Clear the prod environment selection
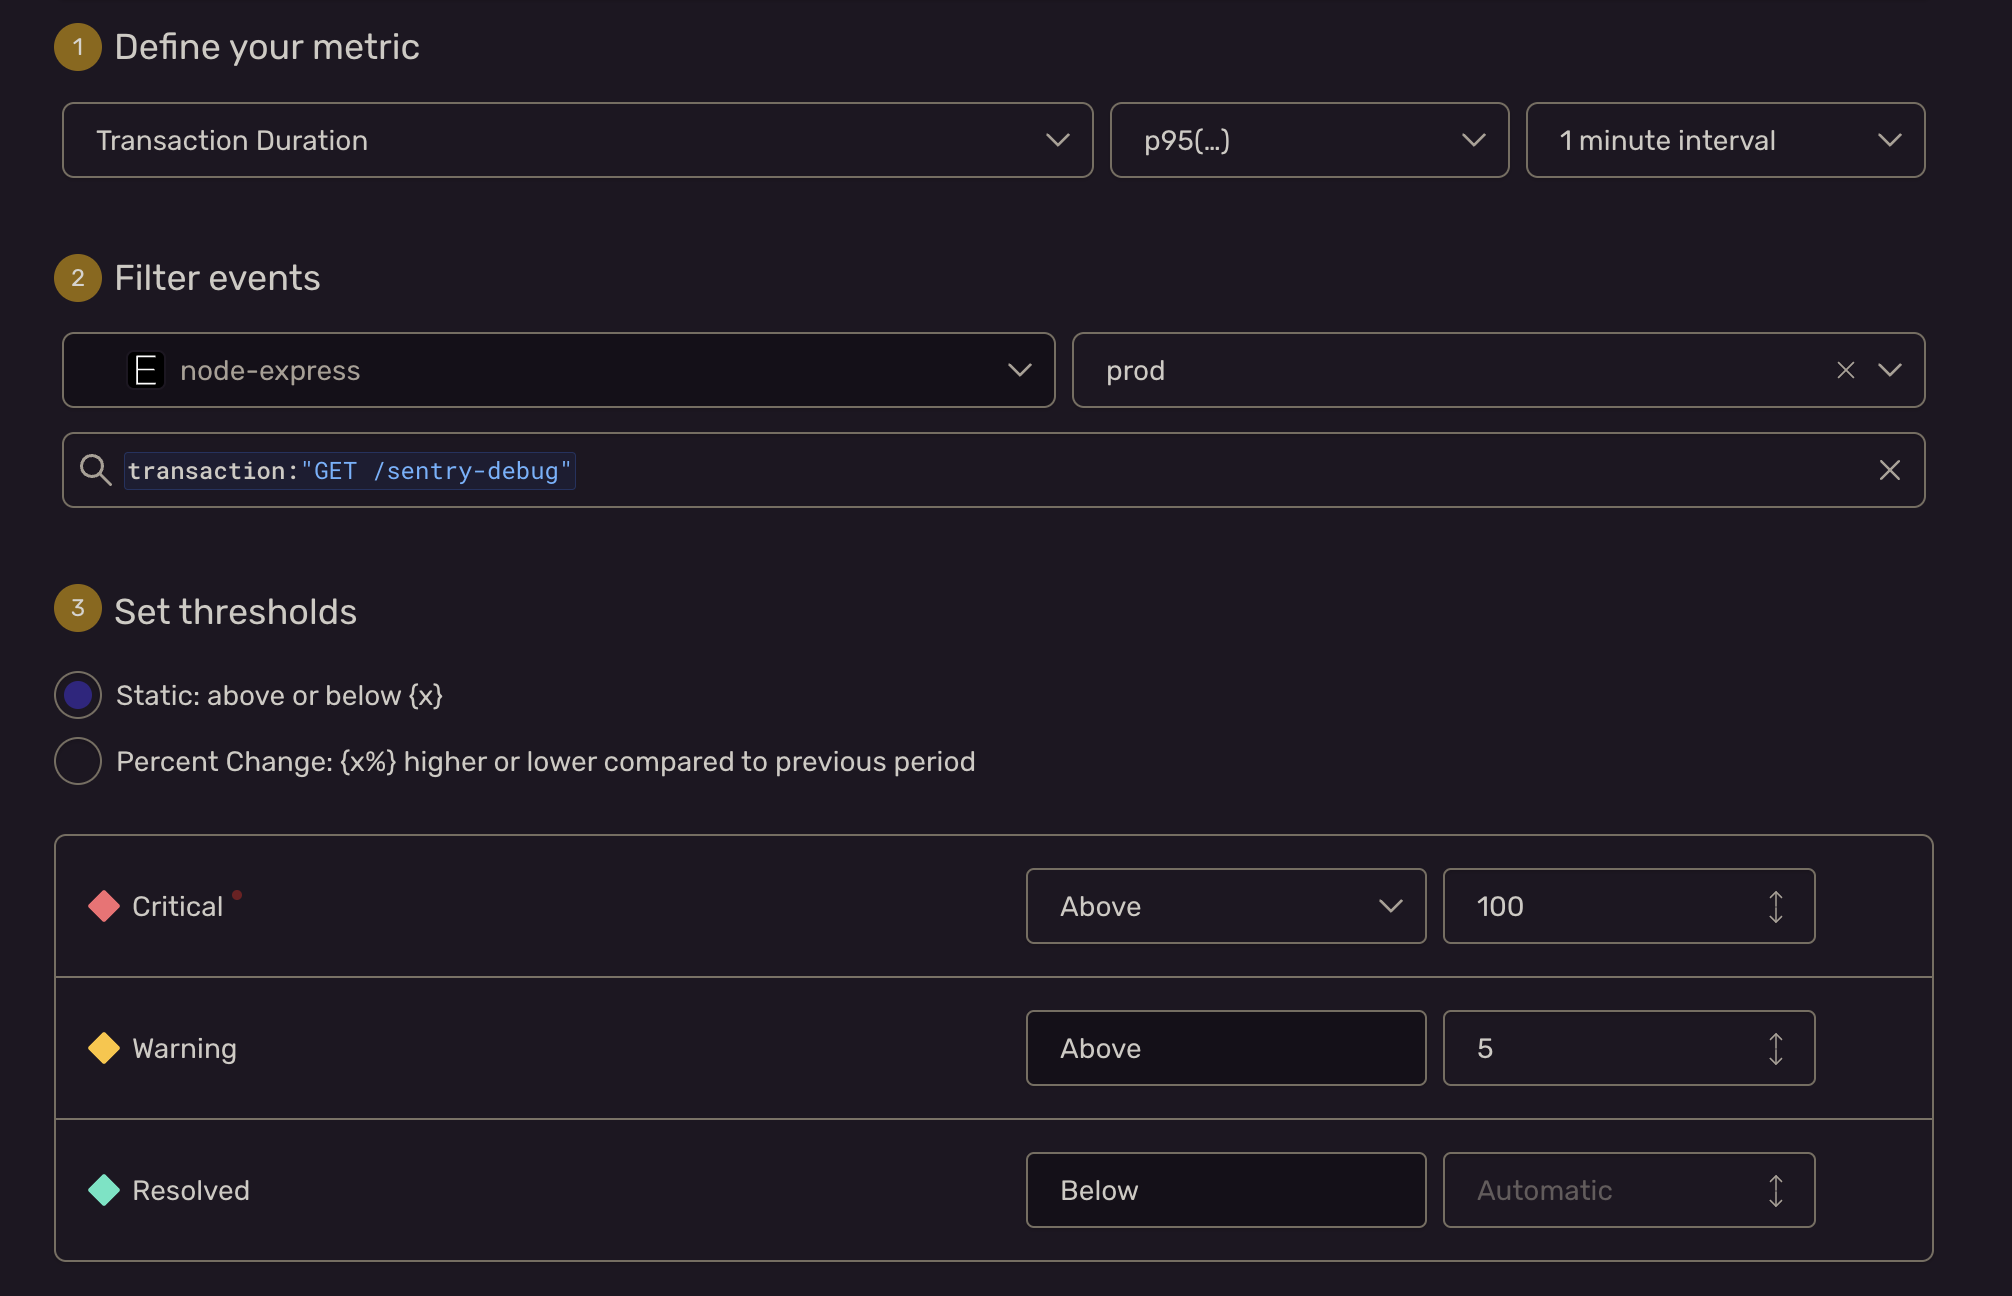The height and width of the screenshot is (1296, 2012). pyautogui.click(x=1845, y=370)
